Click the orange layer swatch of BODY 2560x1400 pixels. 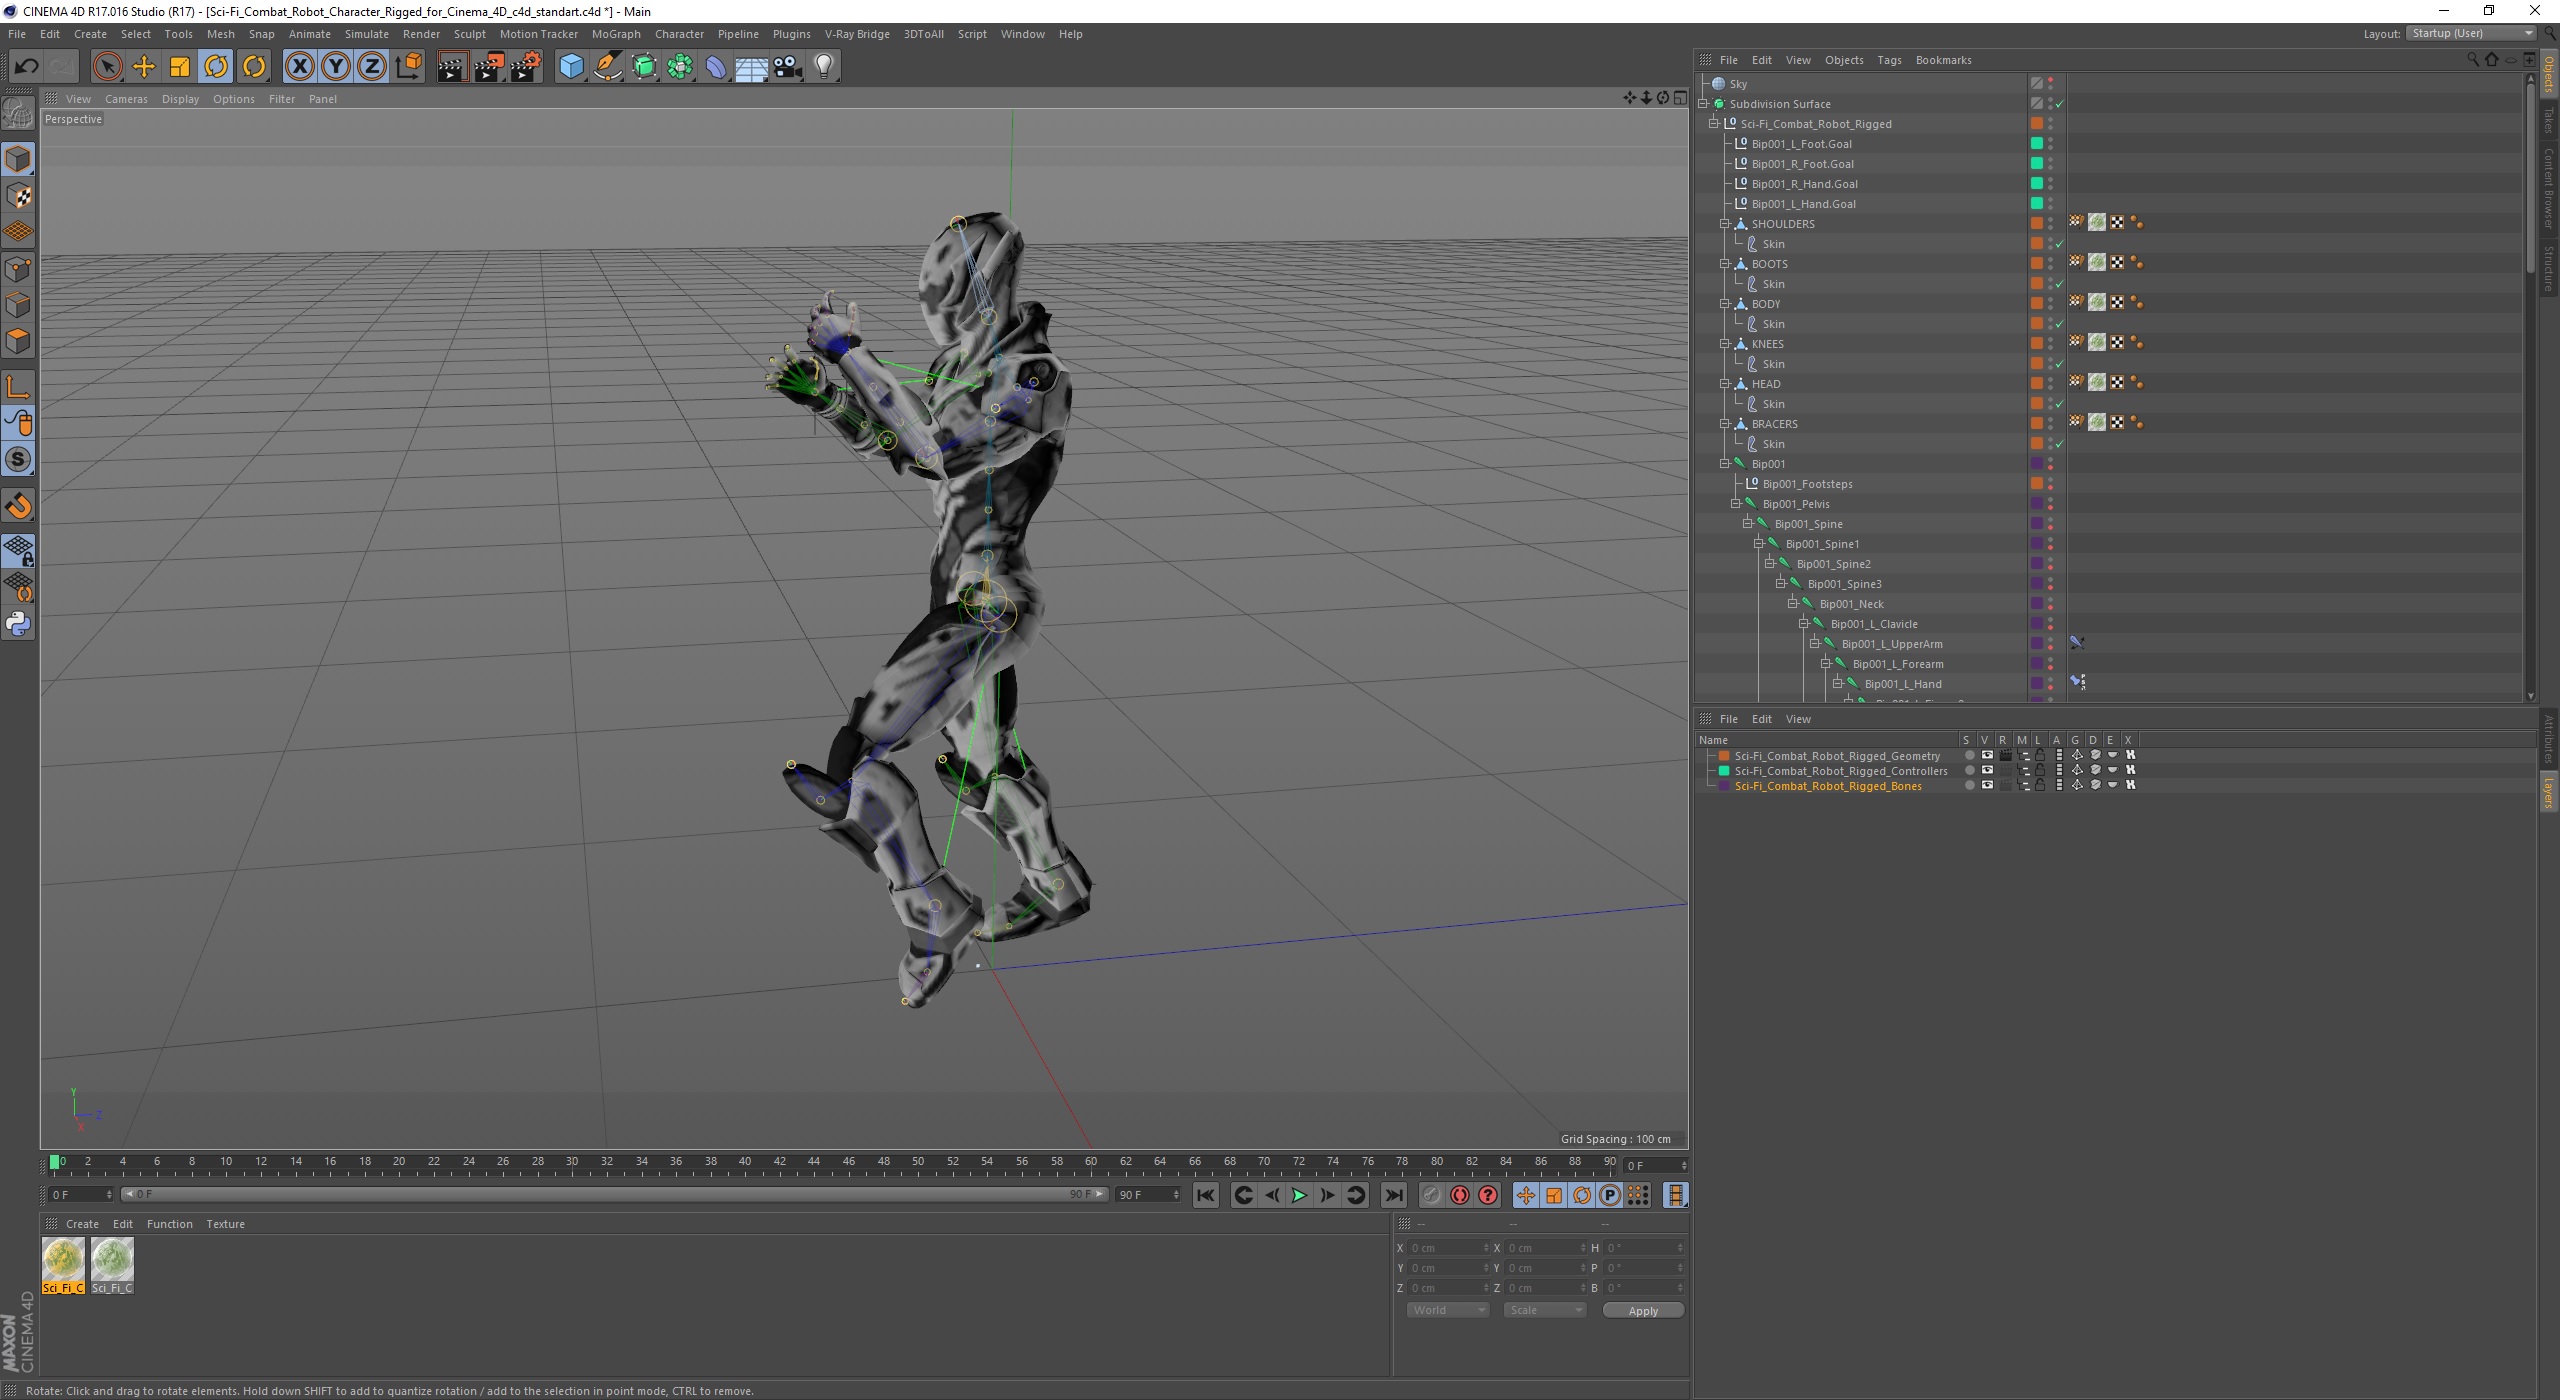coord(2036,304)
